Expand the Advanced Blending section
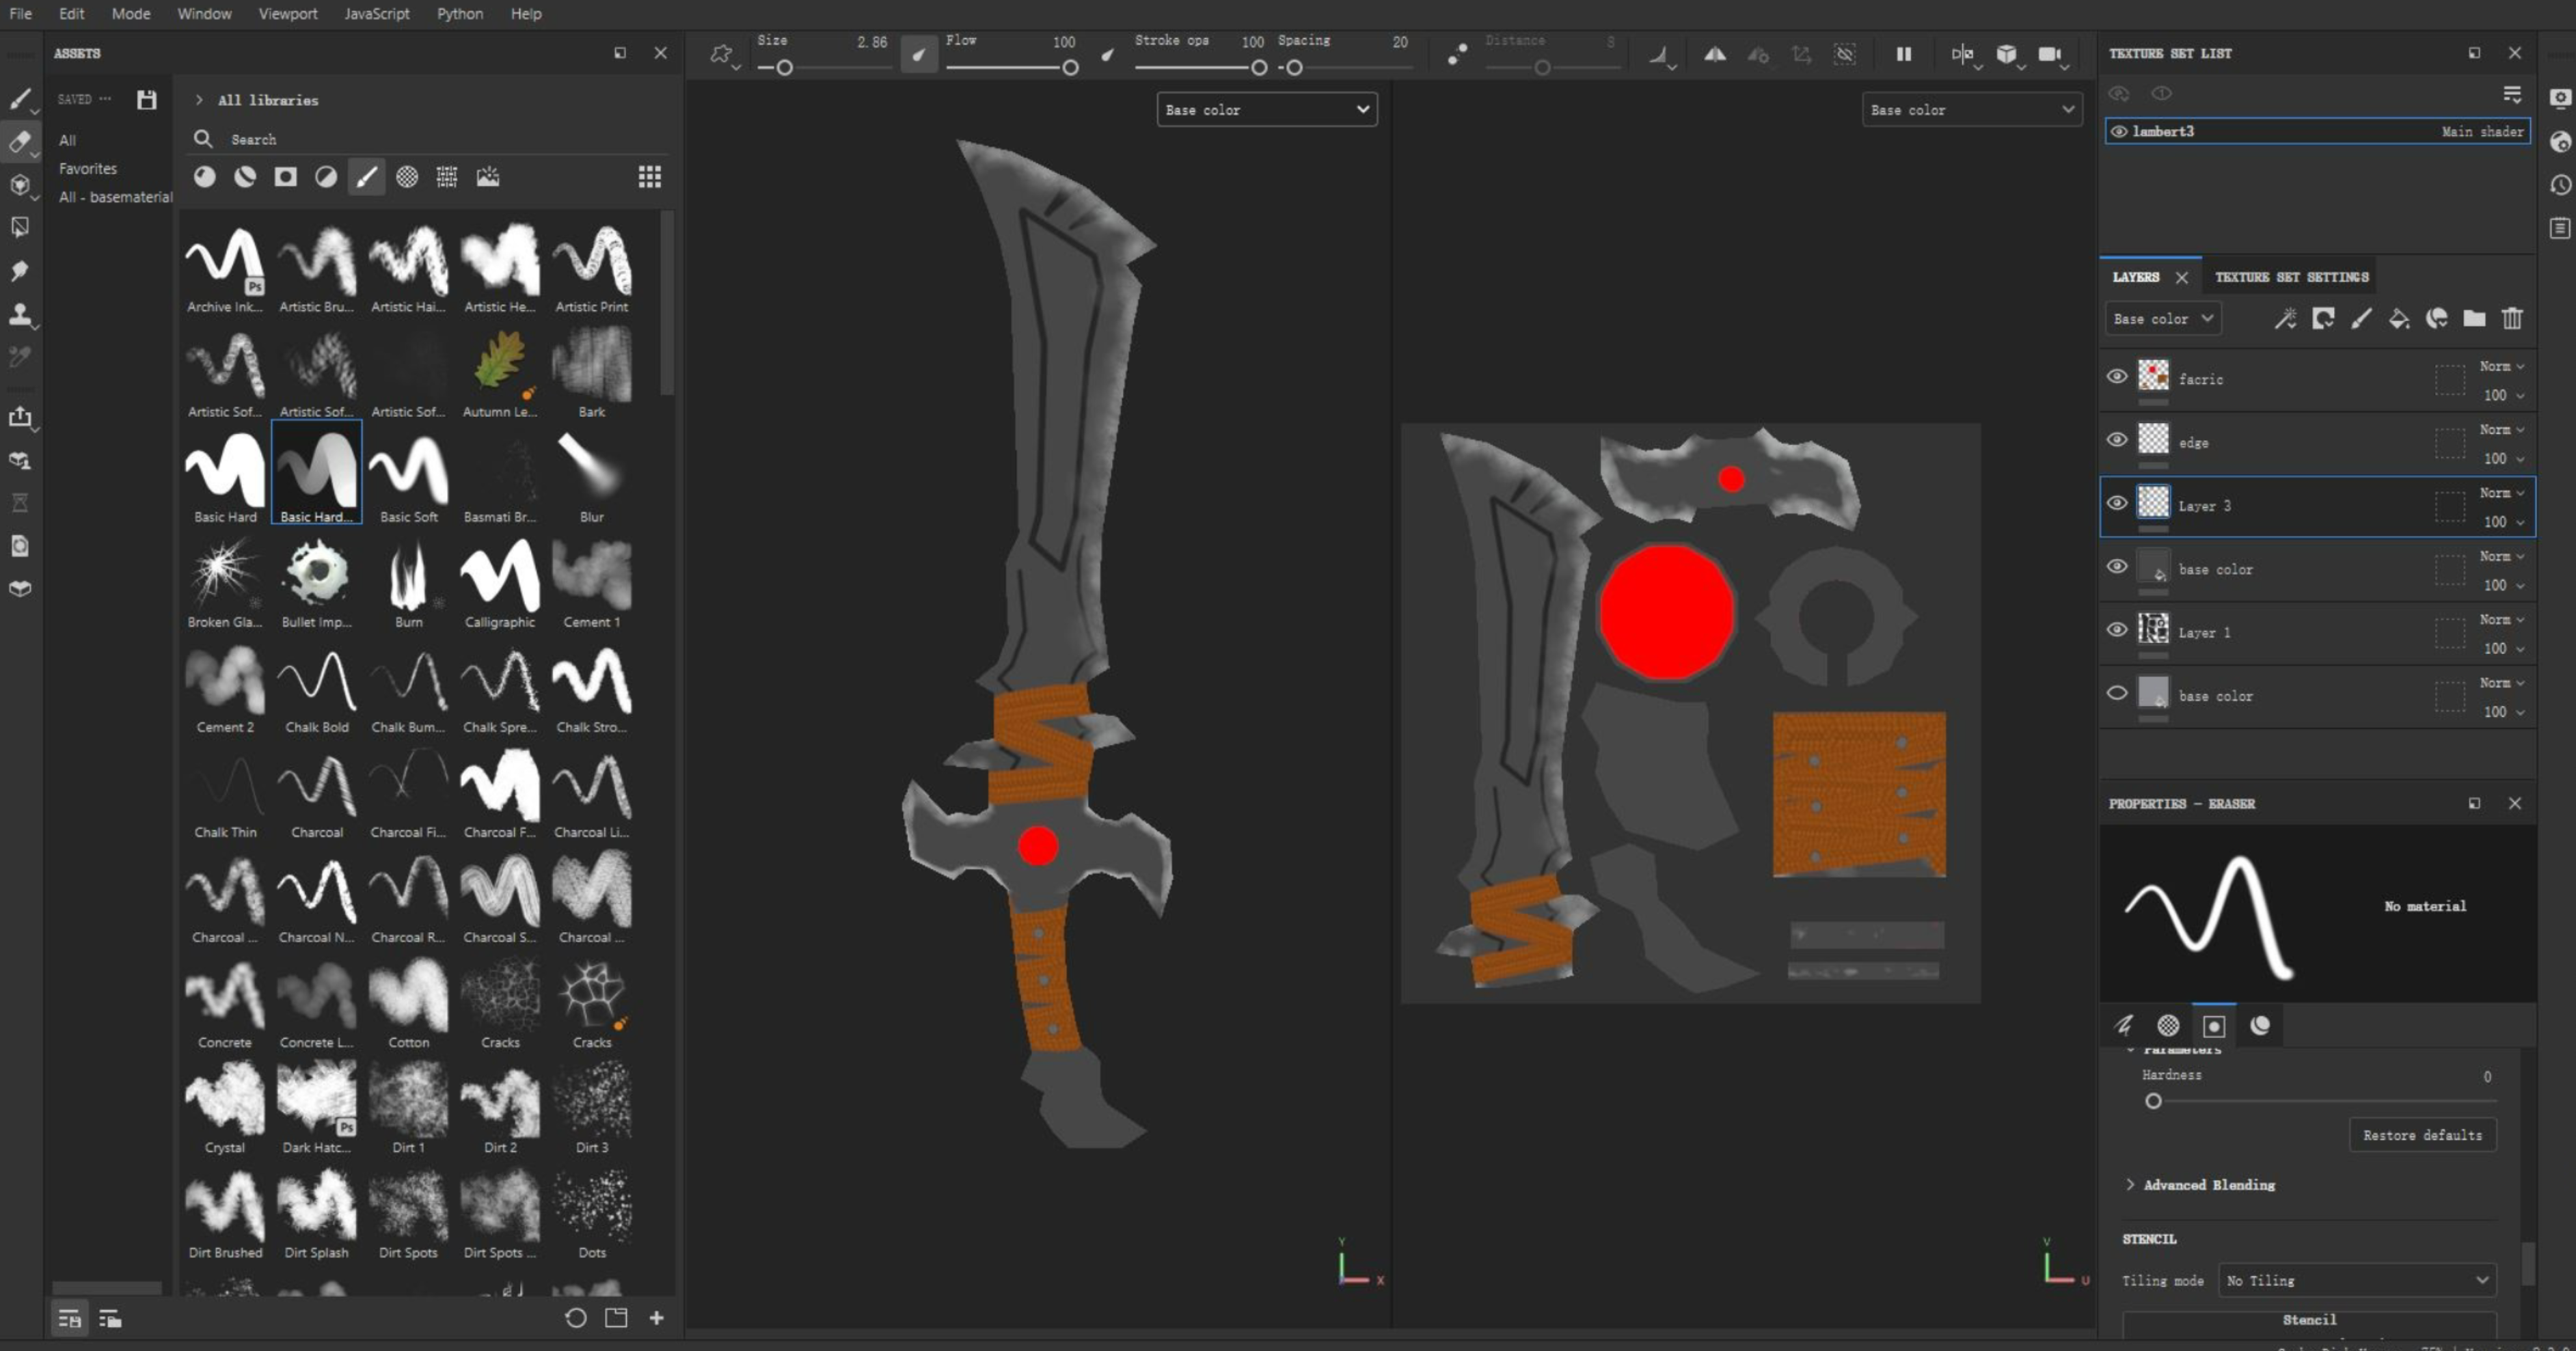Viewport: 2576px width, 1351px height. (2208, 1185)
